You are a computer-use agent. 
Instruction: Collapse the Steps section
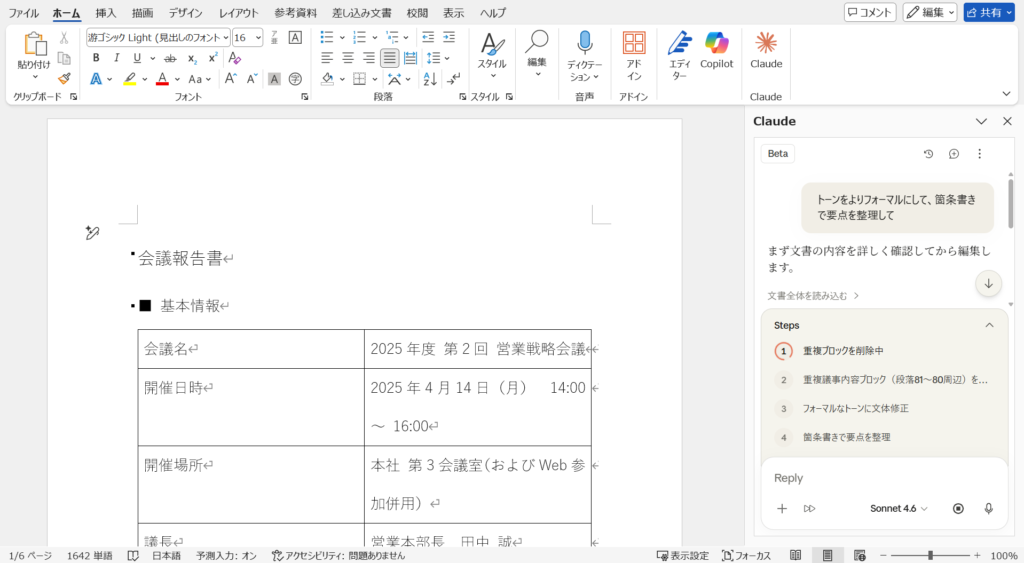point(989,325)
